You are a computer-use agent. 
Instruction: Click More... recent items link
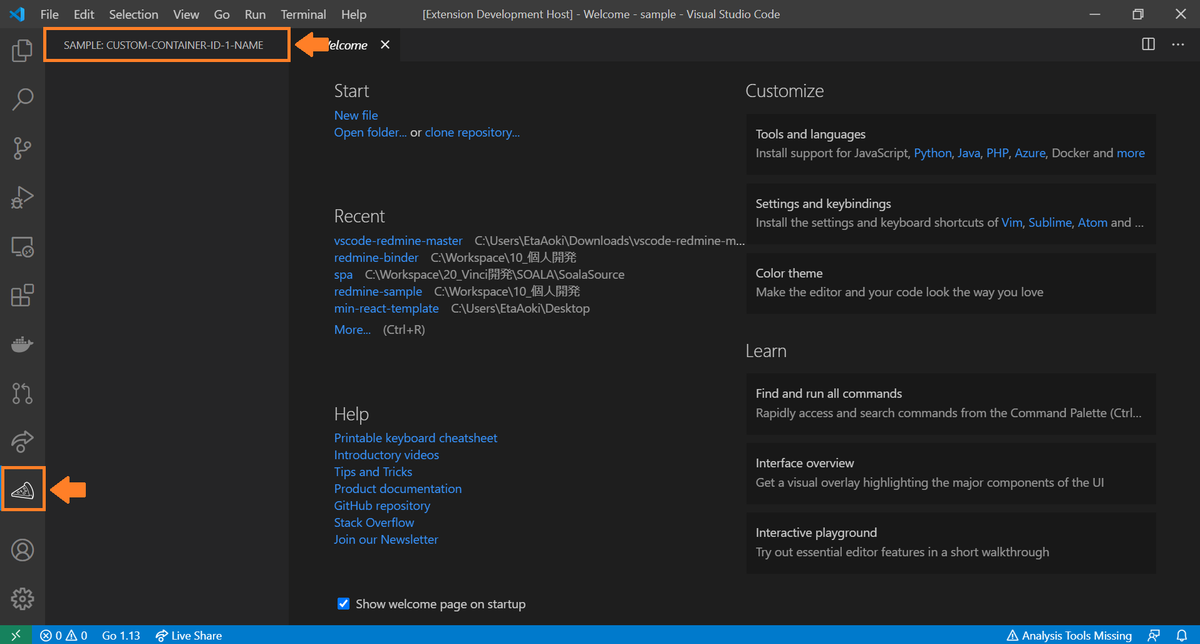(352, 329)
